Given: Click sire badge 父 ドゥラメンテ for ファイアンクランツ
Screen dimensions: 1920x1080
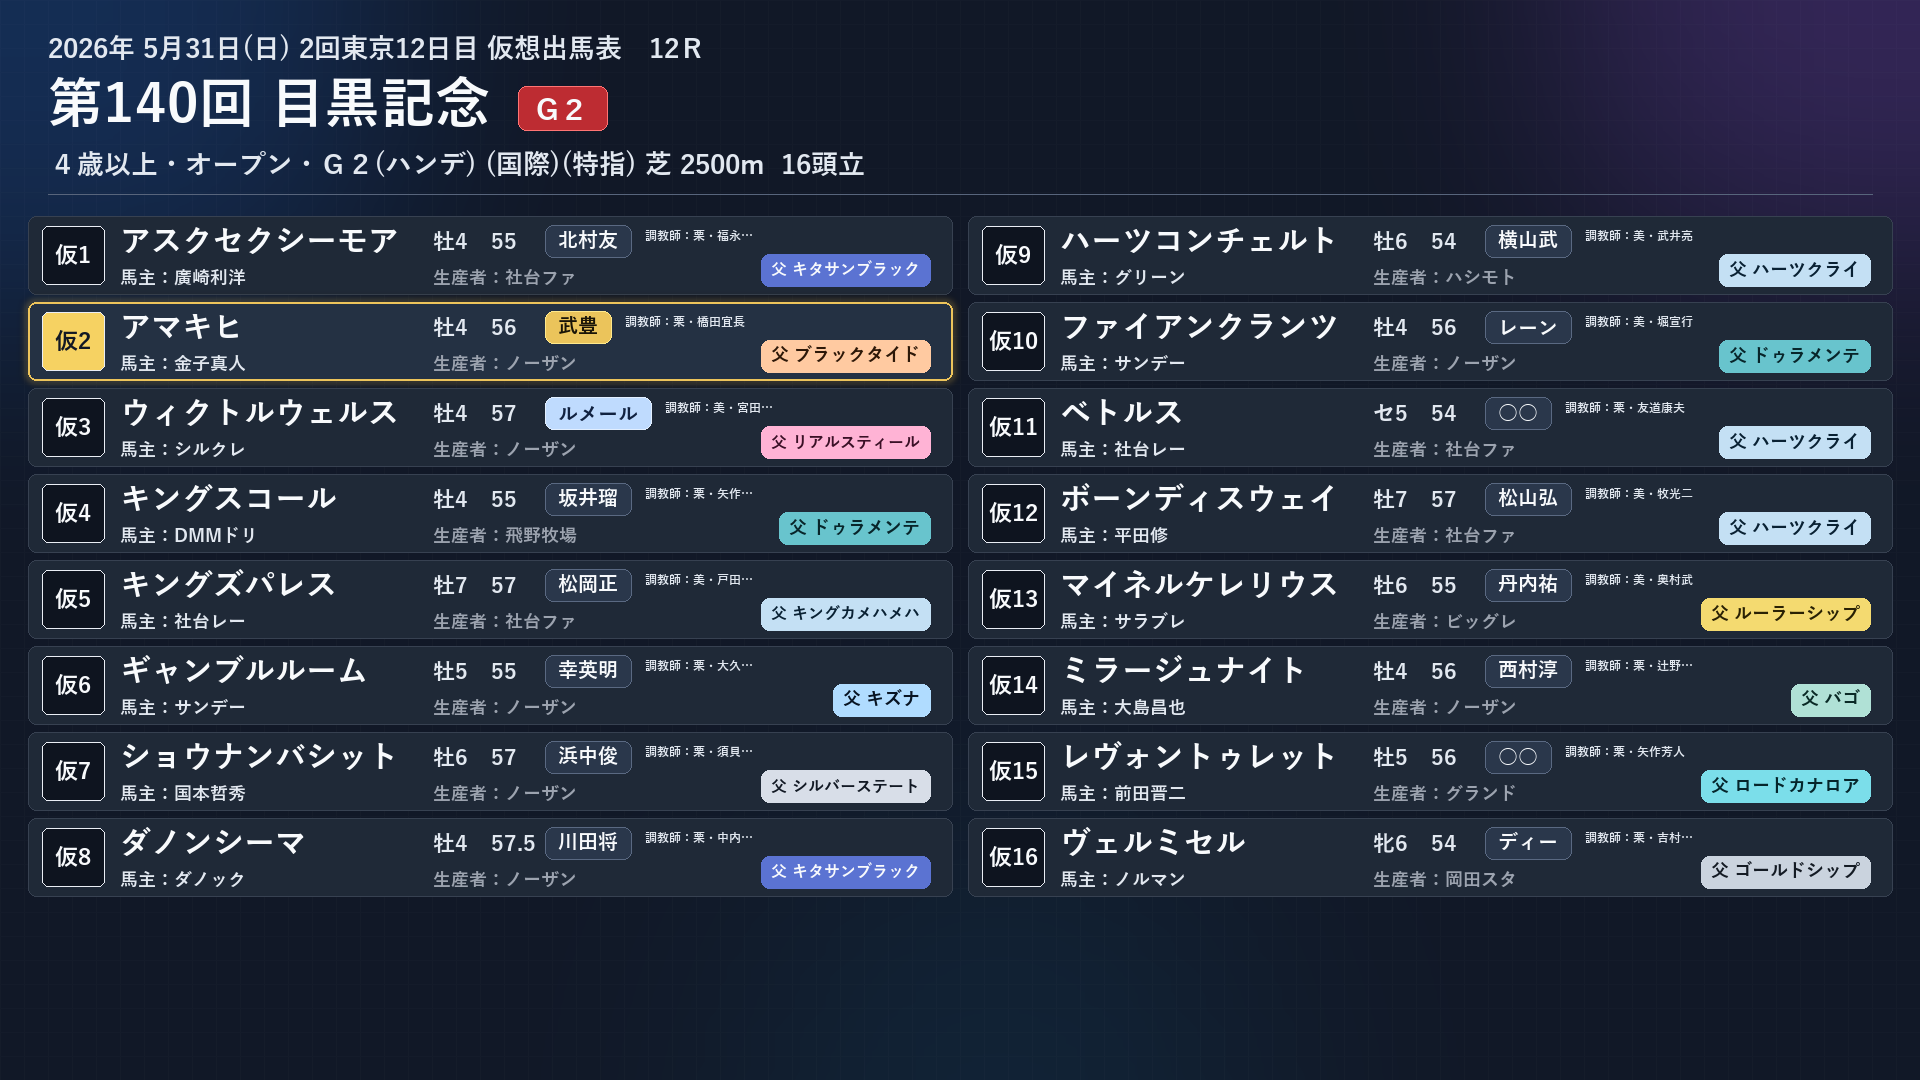Looking at the screenshot, I should click(1795, 356).
